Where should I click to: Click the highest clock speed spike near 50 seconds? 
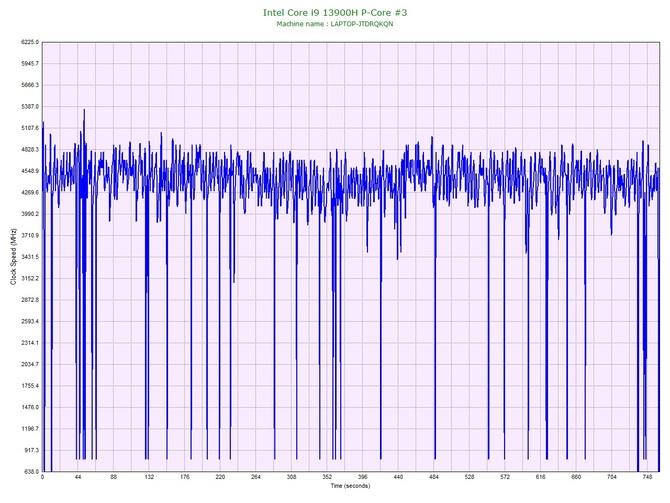click(x=84, y=111)
